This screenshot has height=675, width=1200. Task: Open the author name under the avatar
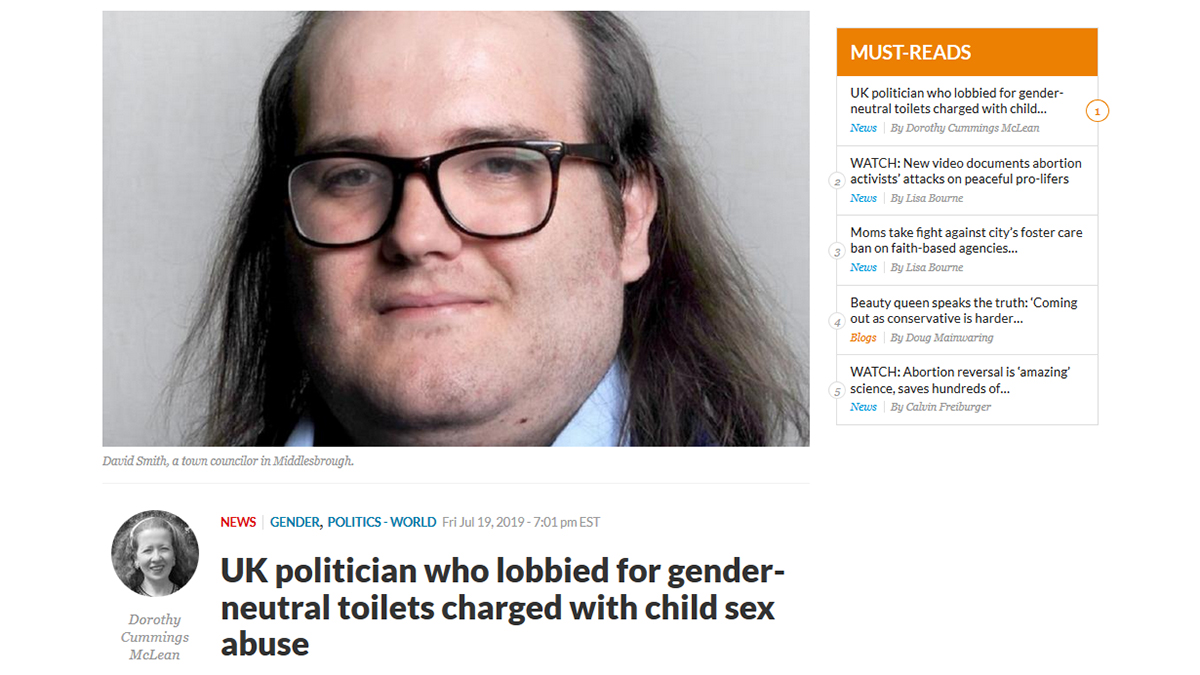(x=155, y=637)
